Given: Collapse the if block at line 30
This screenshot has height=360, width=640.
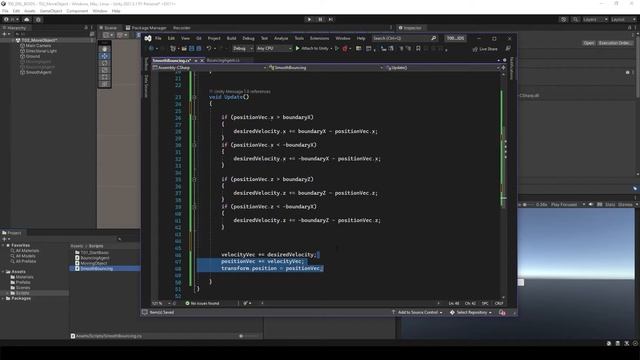Looking at the screenshot, I should pyautogui.click(x=194, y=145).
